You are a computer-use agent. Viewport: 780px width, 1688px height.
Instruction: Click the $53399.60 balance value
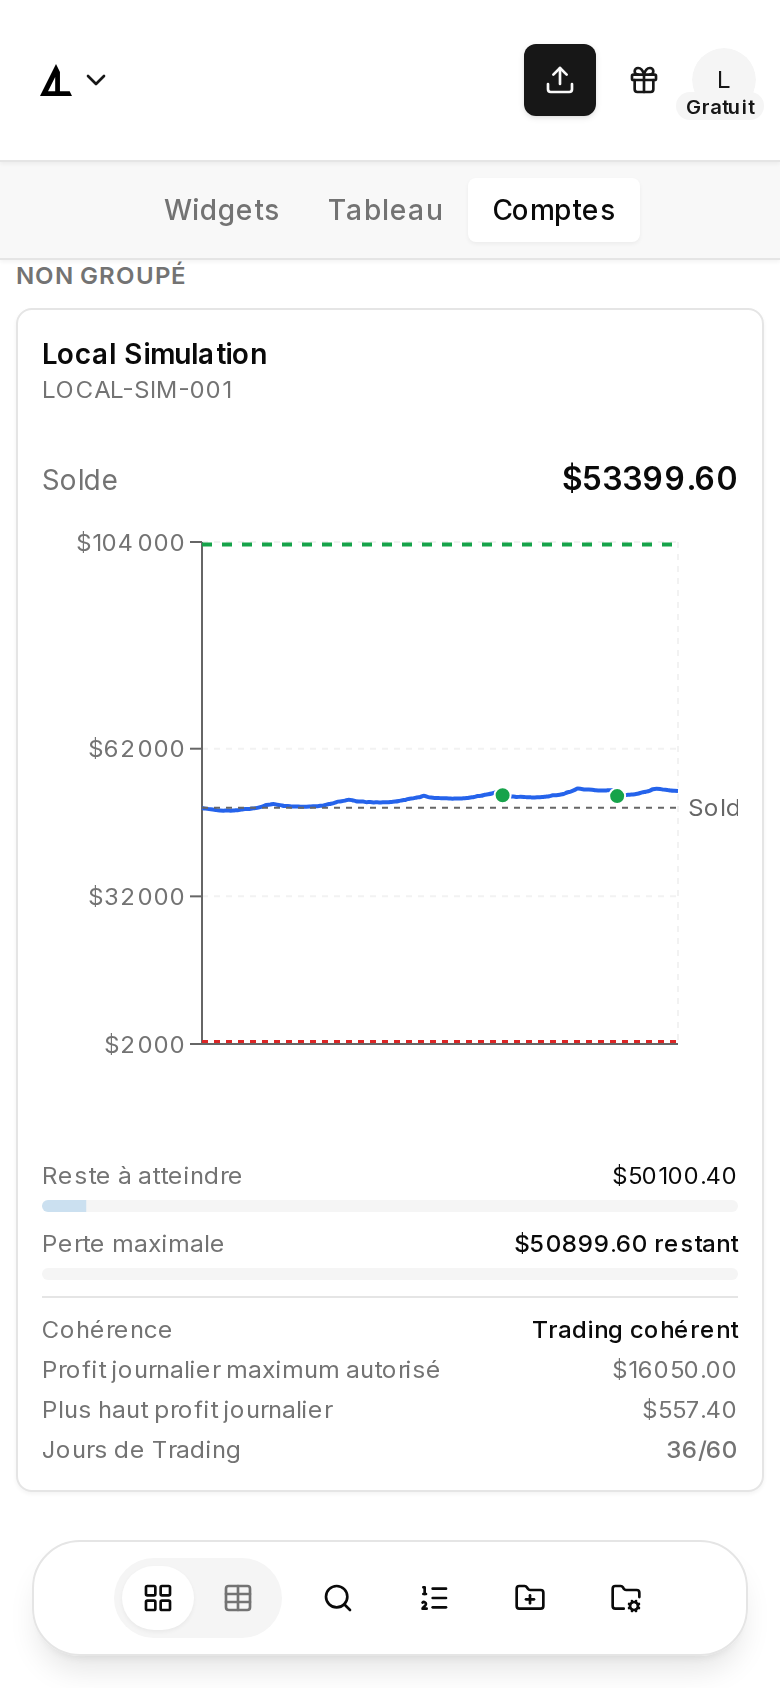(650, 478)
